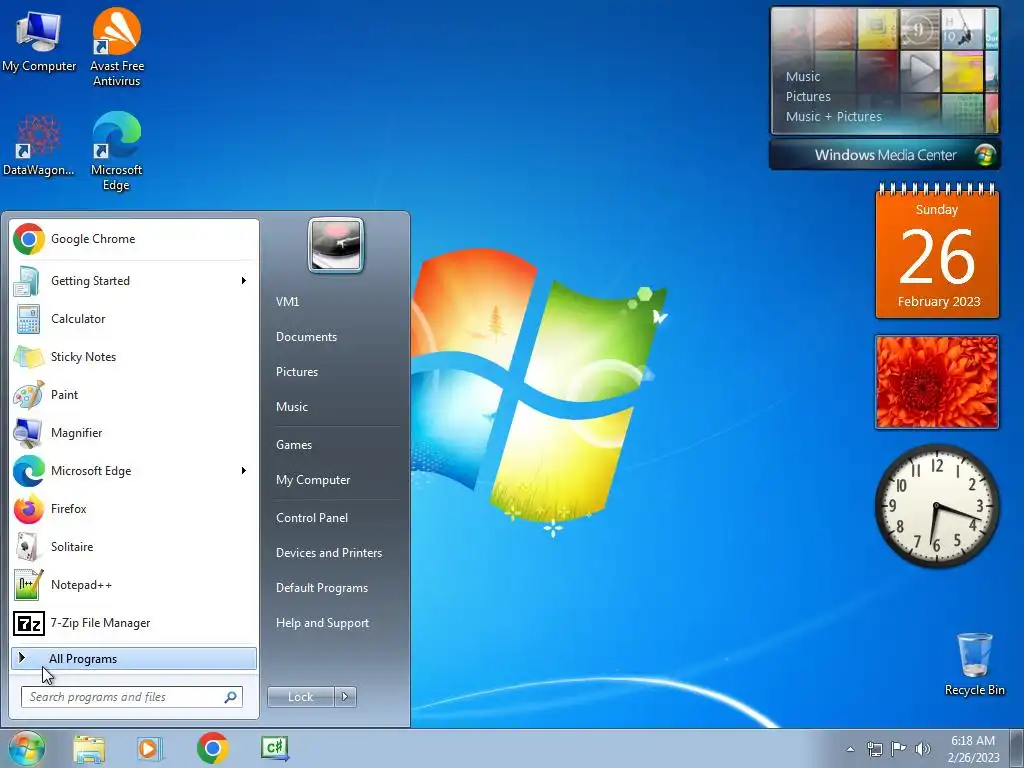1024x768 pixels.
Task: Expand the Getting Started submenu arrow
Action: [244, 281]
